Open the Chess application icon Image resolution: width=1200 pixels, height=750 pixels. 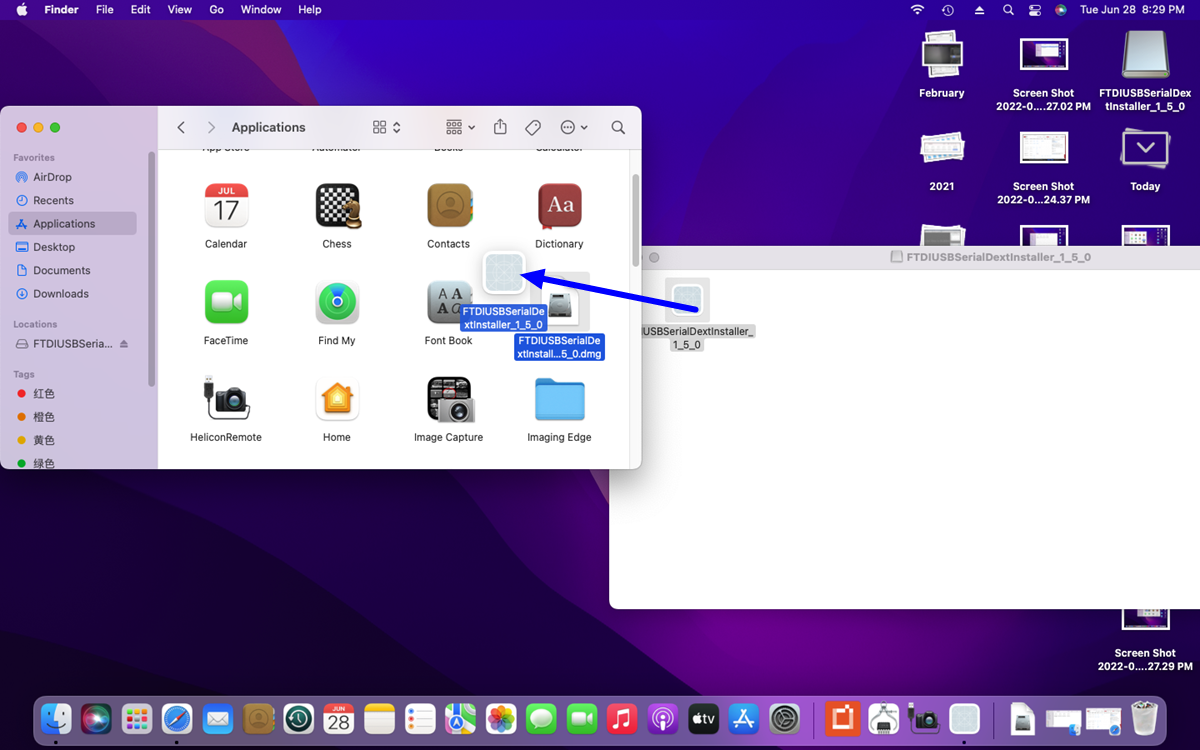[337, 206]
